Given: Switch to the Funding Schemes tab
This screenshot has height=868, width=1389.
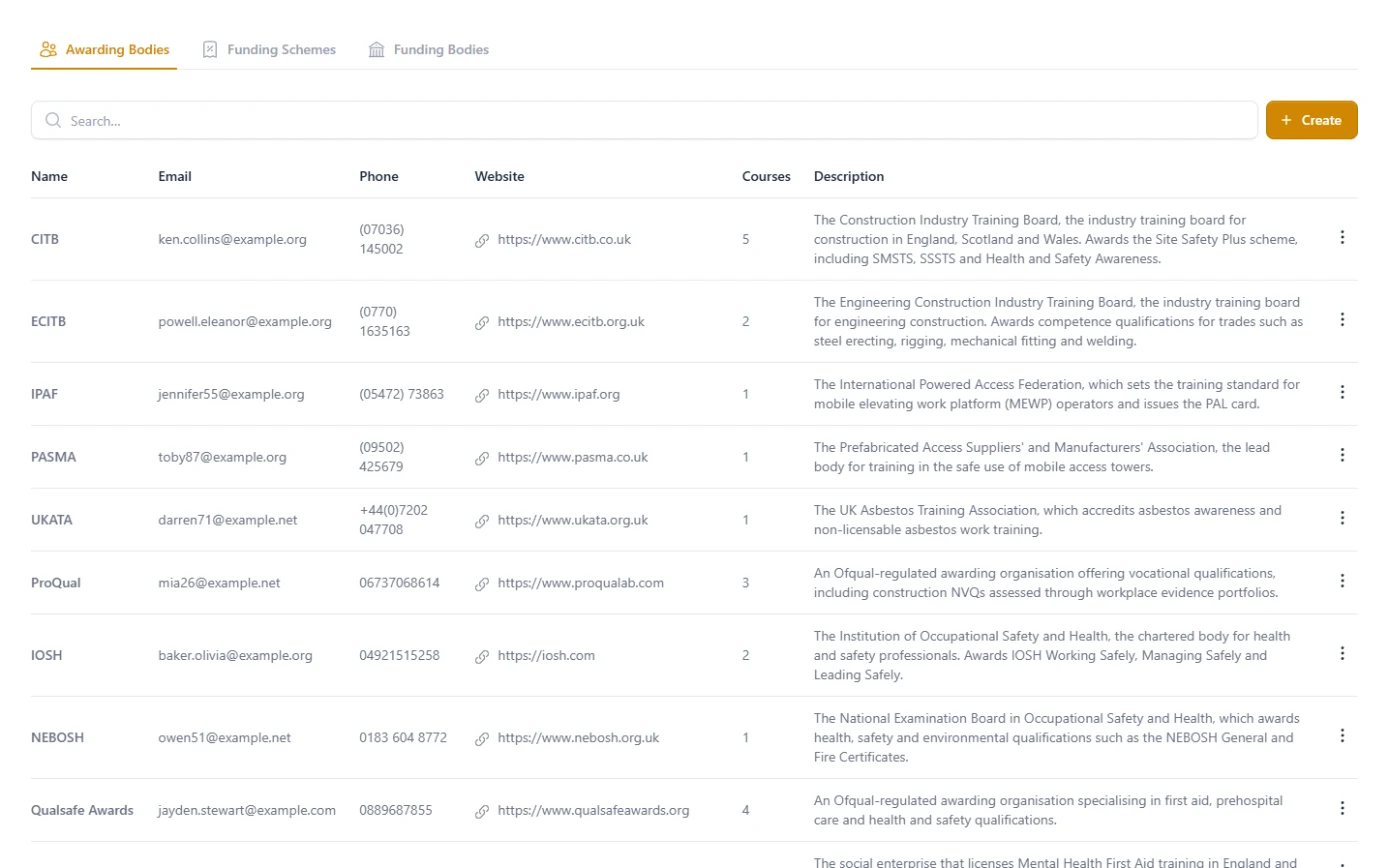Looking at the screenshot, I should (x=269, y=49).
